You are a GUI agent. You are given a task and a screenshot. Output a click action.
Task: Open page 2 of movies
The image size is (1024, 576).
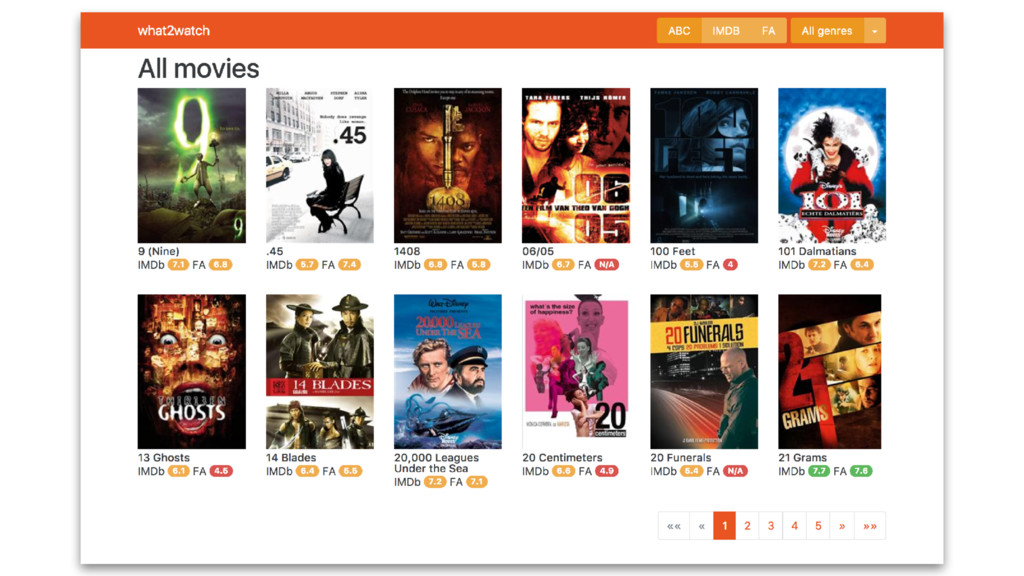(748, 526)
